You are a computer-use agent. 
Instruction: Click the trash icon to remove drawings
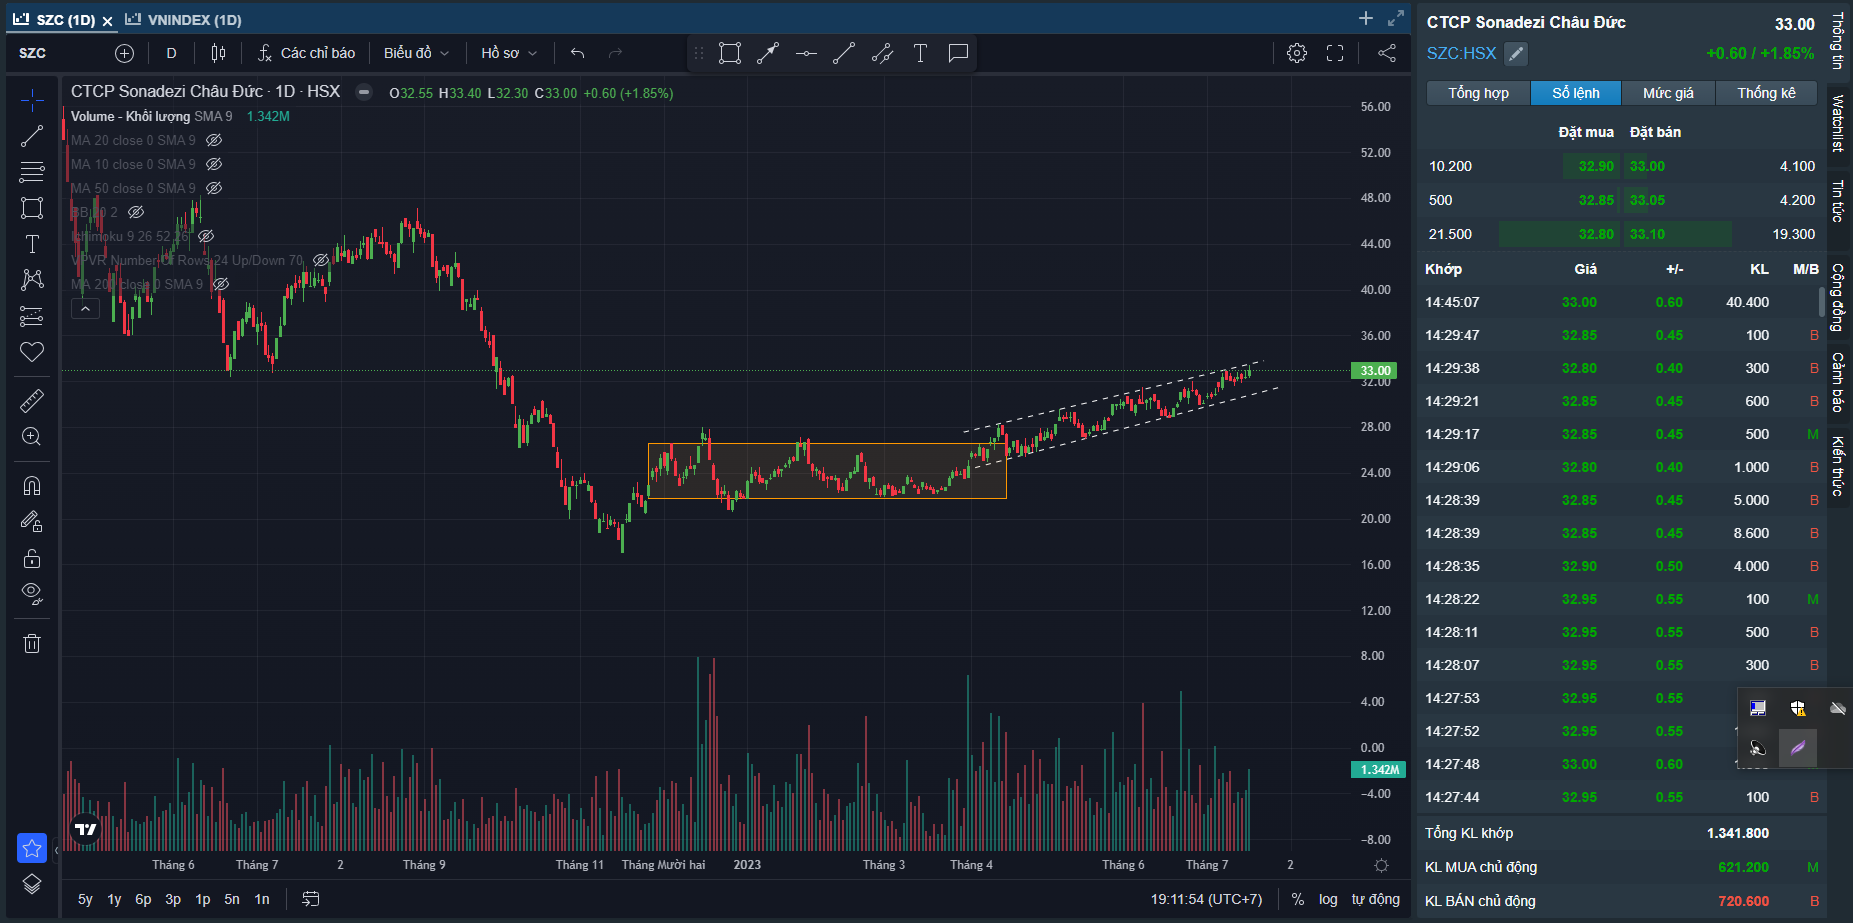tap(32, 643)
